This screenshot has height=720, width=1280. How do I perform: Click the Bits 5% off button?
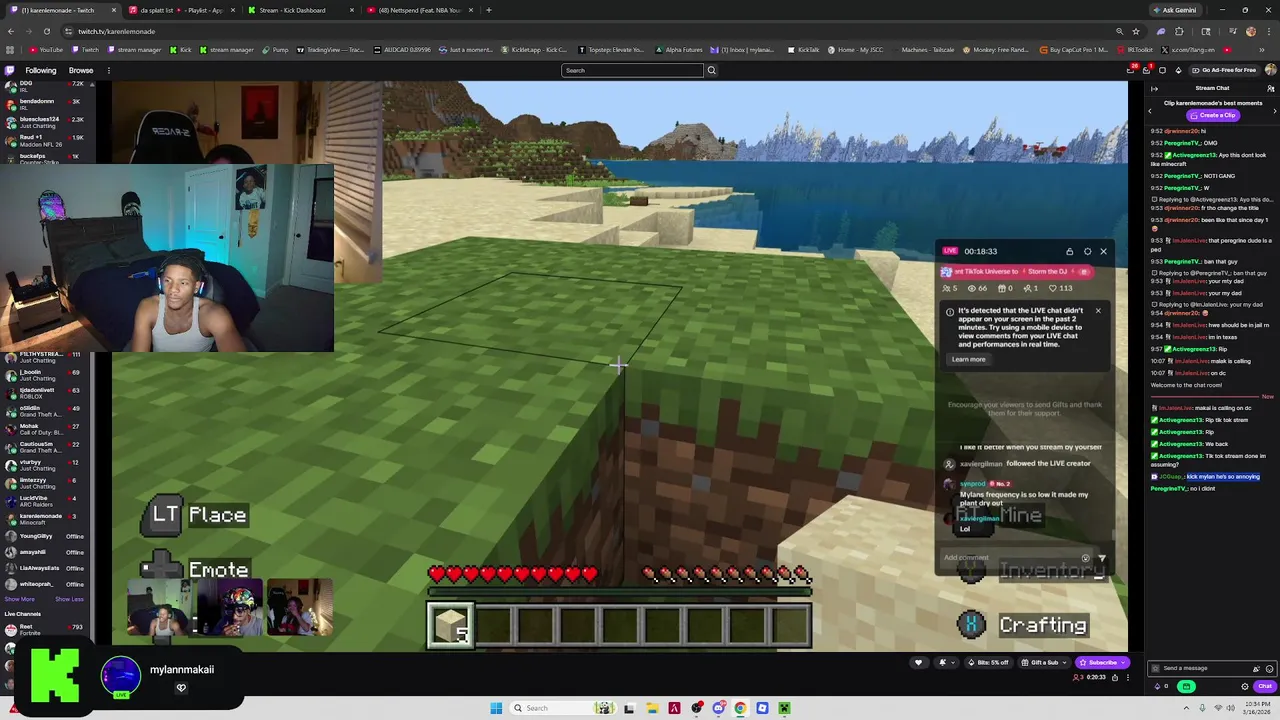tap(989, 662)
